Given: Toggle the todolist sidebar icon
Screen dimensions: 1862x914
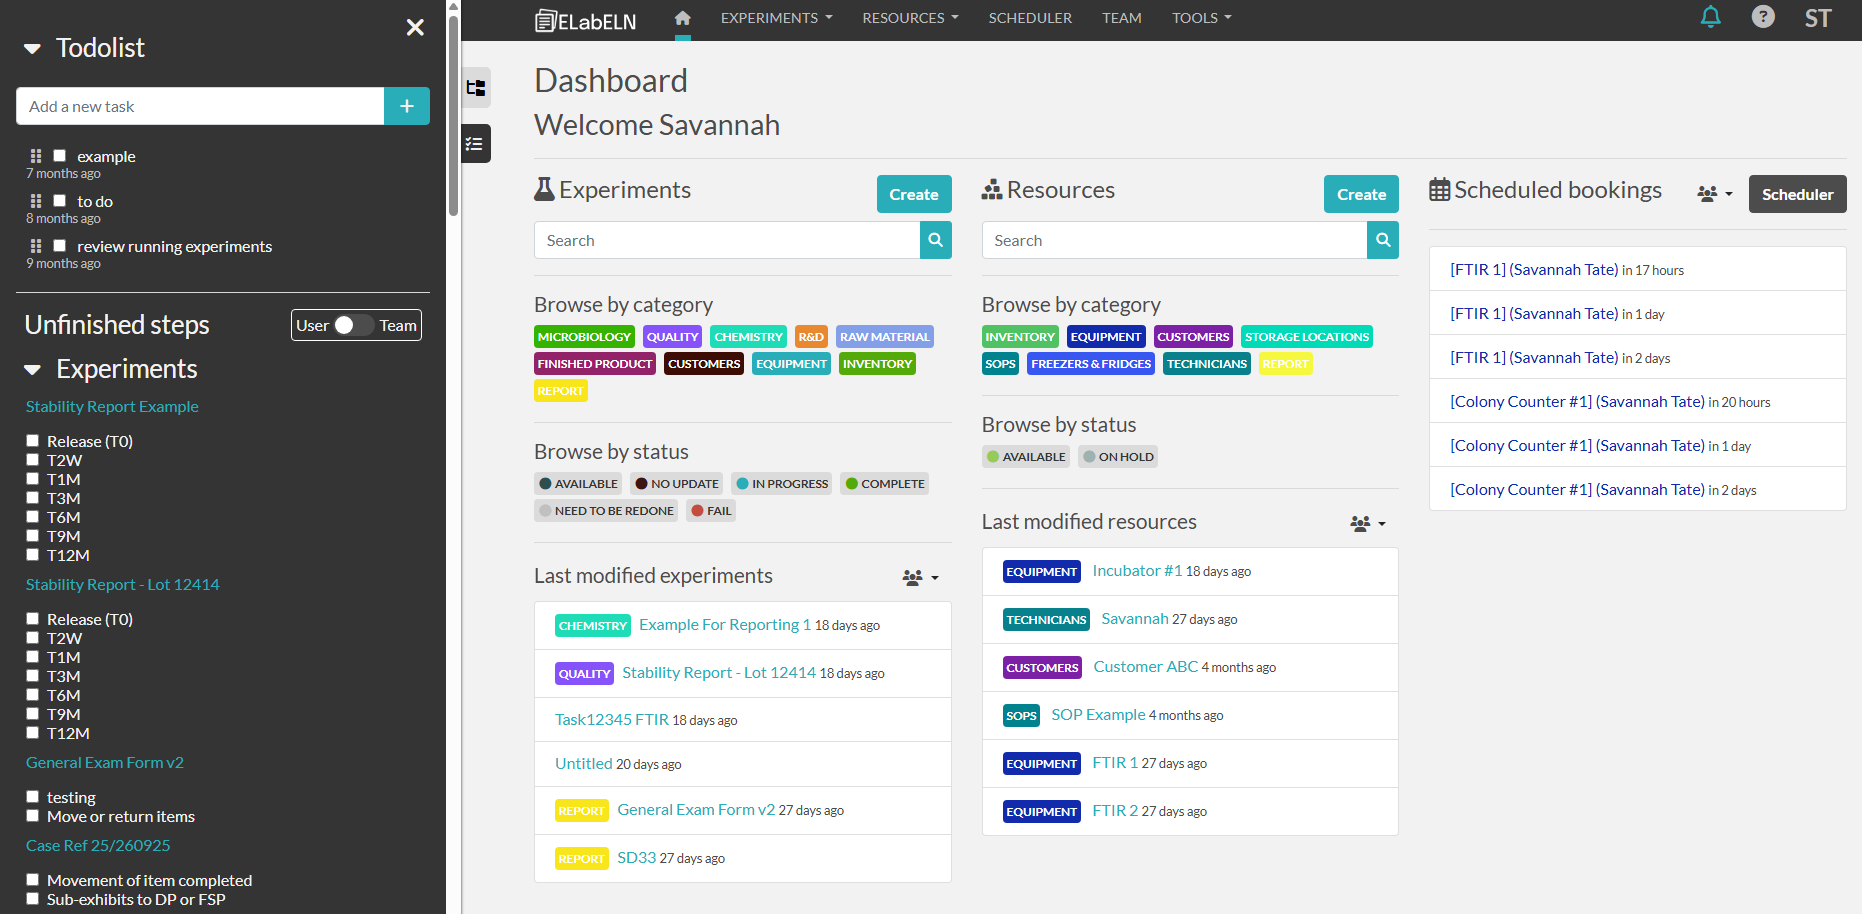Looking at the screenshot, I should pyautogui.click(x=476, y=144).
